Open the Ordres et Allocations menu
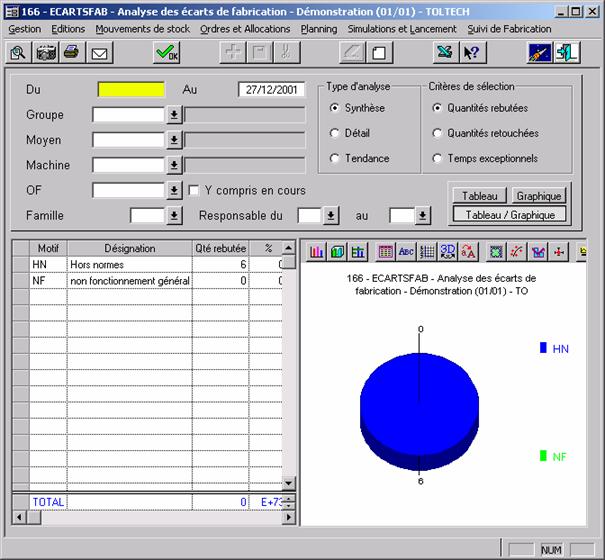605x560 pixels. click(245, 29)
